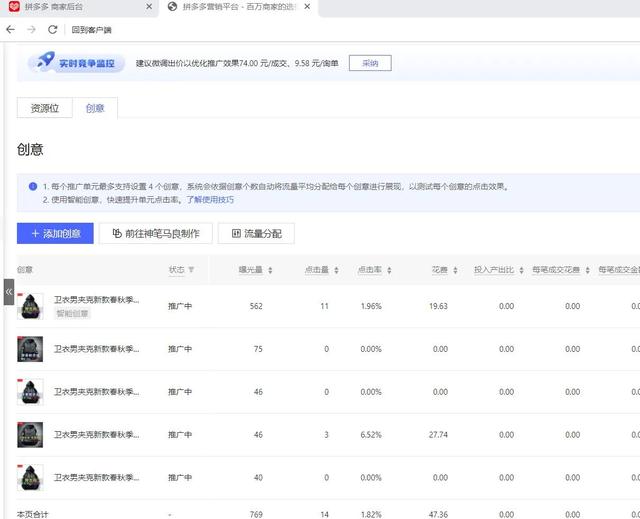Sort by 每笔成交花费 column arrows
Screen dimensions: 640x519
click(587, 270)
